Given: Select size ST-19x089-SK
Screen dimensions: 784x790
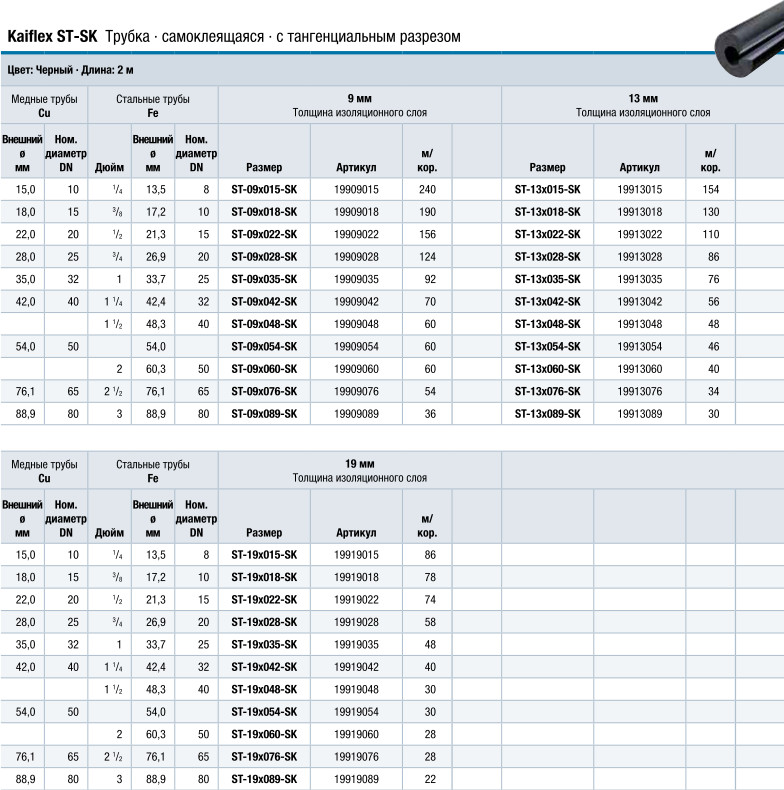Looking at the screenshot, I should (264, 779).
